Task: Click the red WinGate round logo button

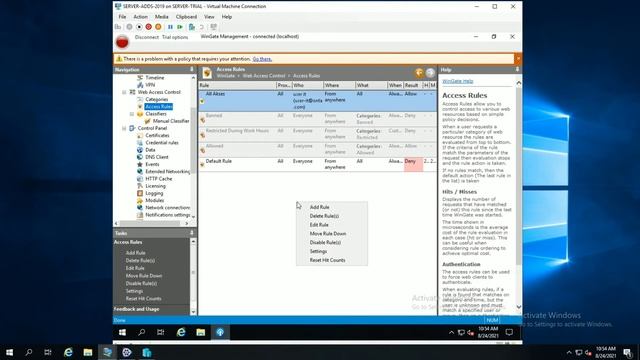Action: point(122,42)
